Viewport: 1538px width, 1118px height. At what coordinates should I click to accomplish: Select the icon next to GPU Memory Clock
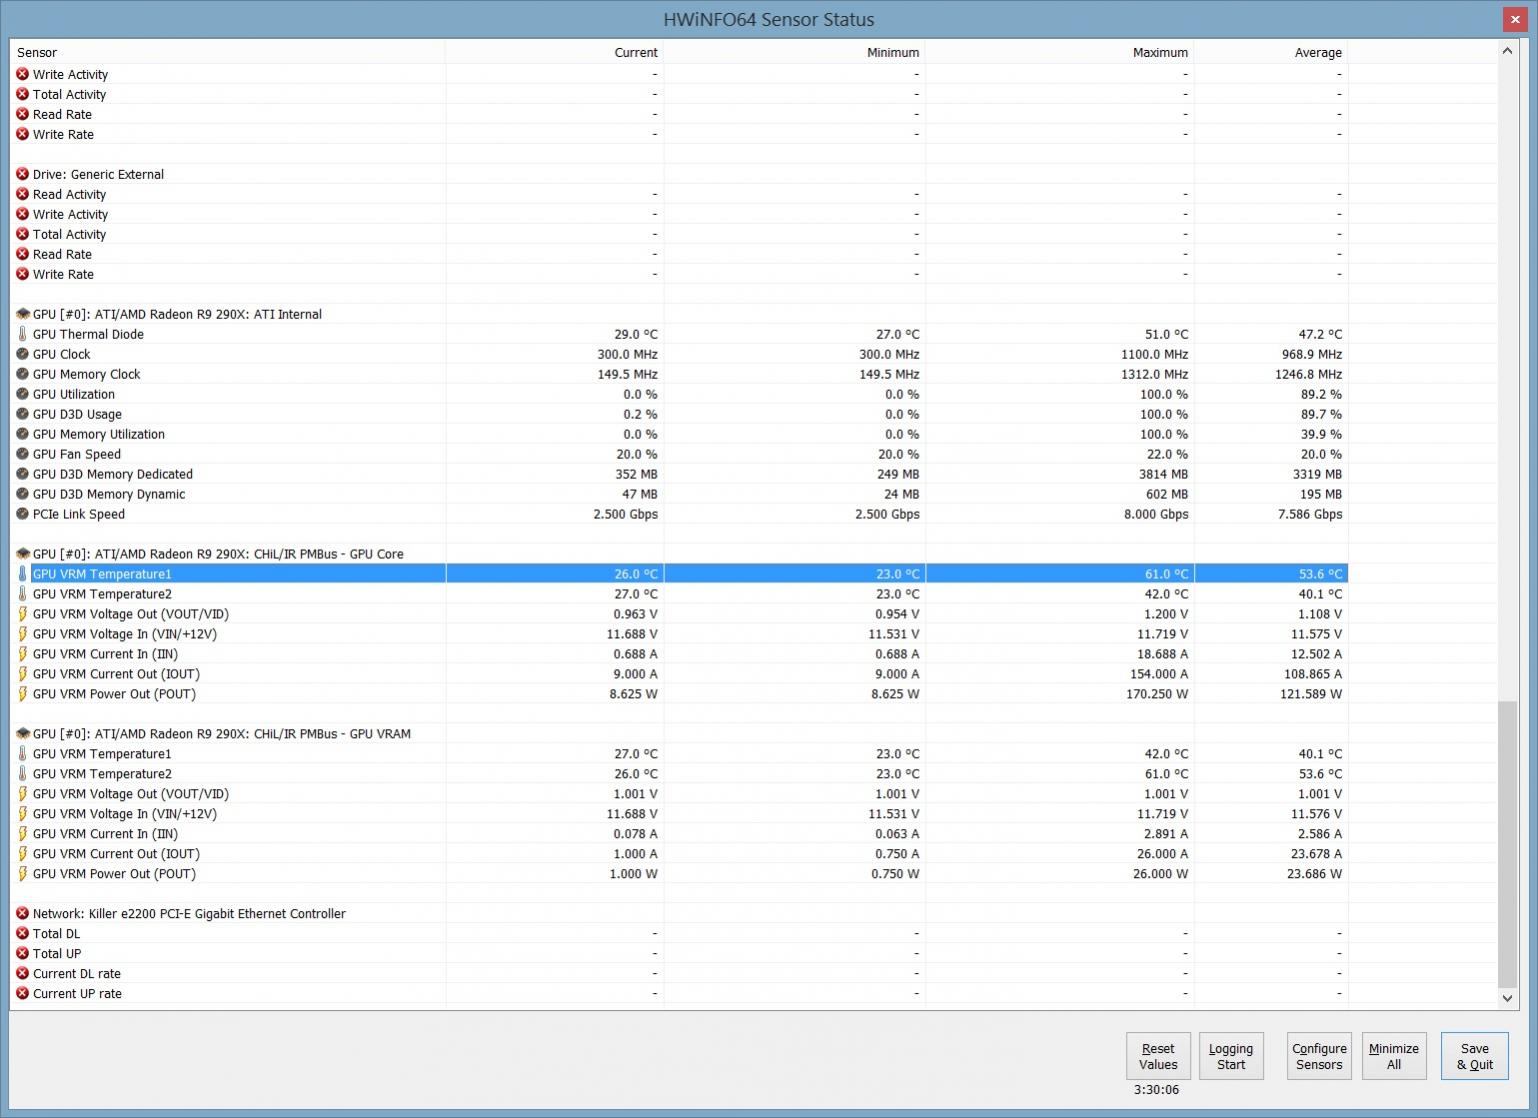click(x=22, y=374)
